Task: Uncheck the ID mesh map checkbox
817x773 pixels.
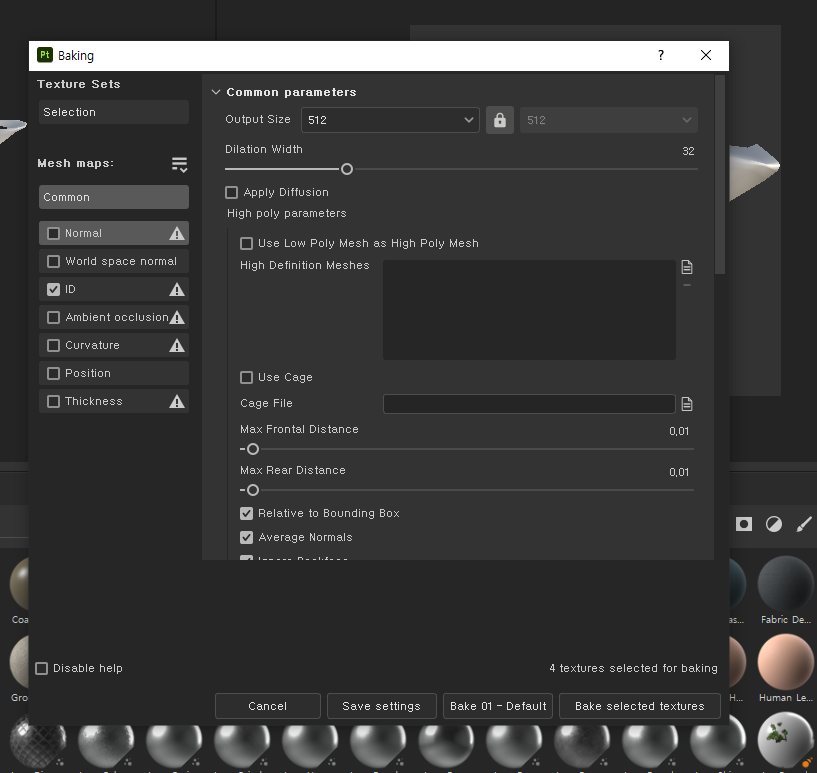Action: (x=53, y=290)
